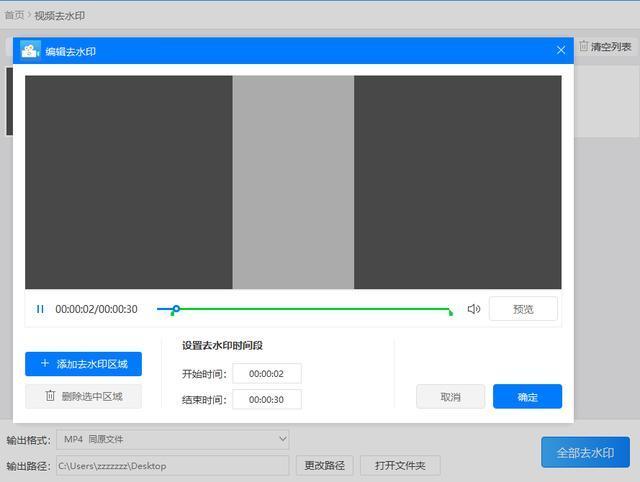Click the trash icon on the 删除选中区域 button
Image resolution: width=640 pixels, height=482 pixels.
point(50,395)
